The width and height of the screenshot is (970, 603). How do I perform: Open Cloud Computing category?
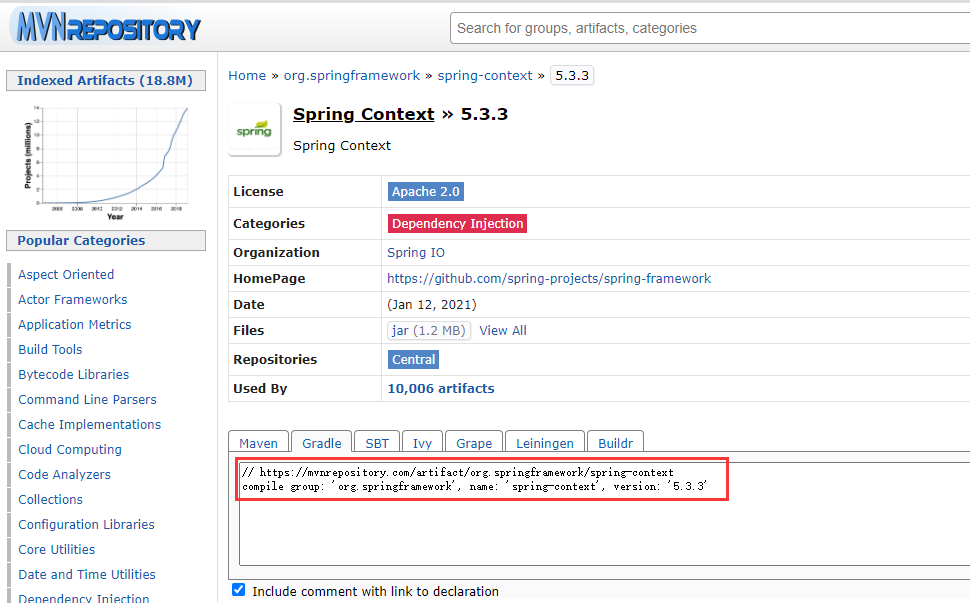pos(70,450)
